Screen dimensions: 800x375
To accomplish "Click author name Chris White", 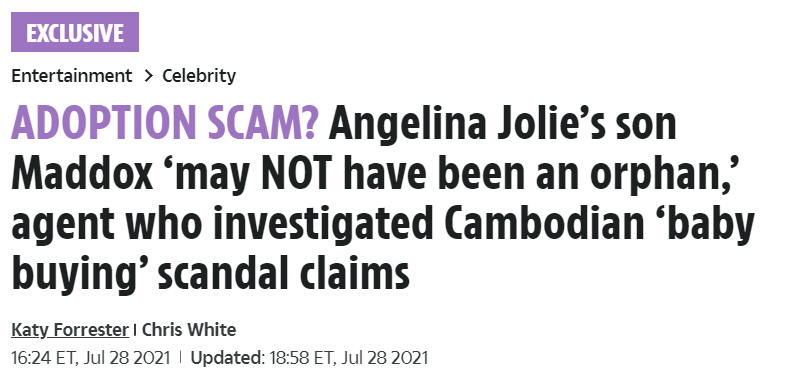I will [189, 330].
